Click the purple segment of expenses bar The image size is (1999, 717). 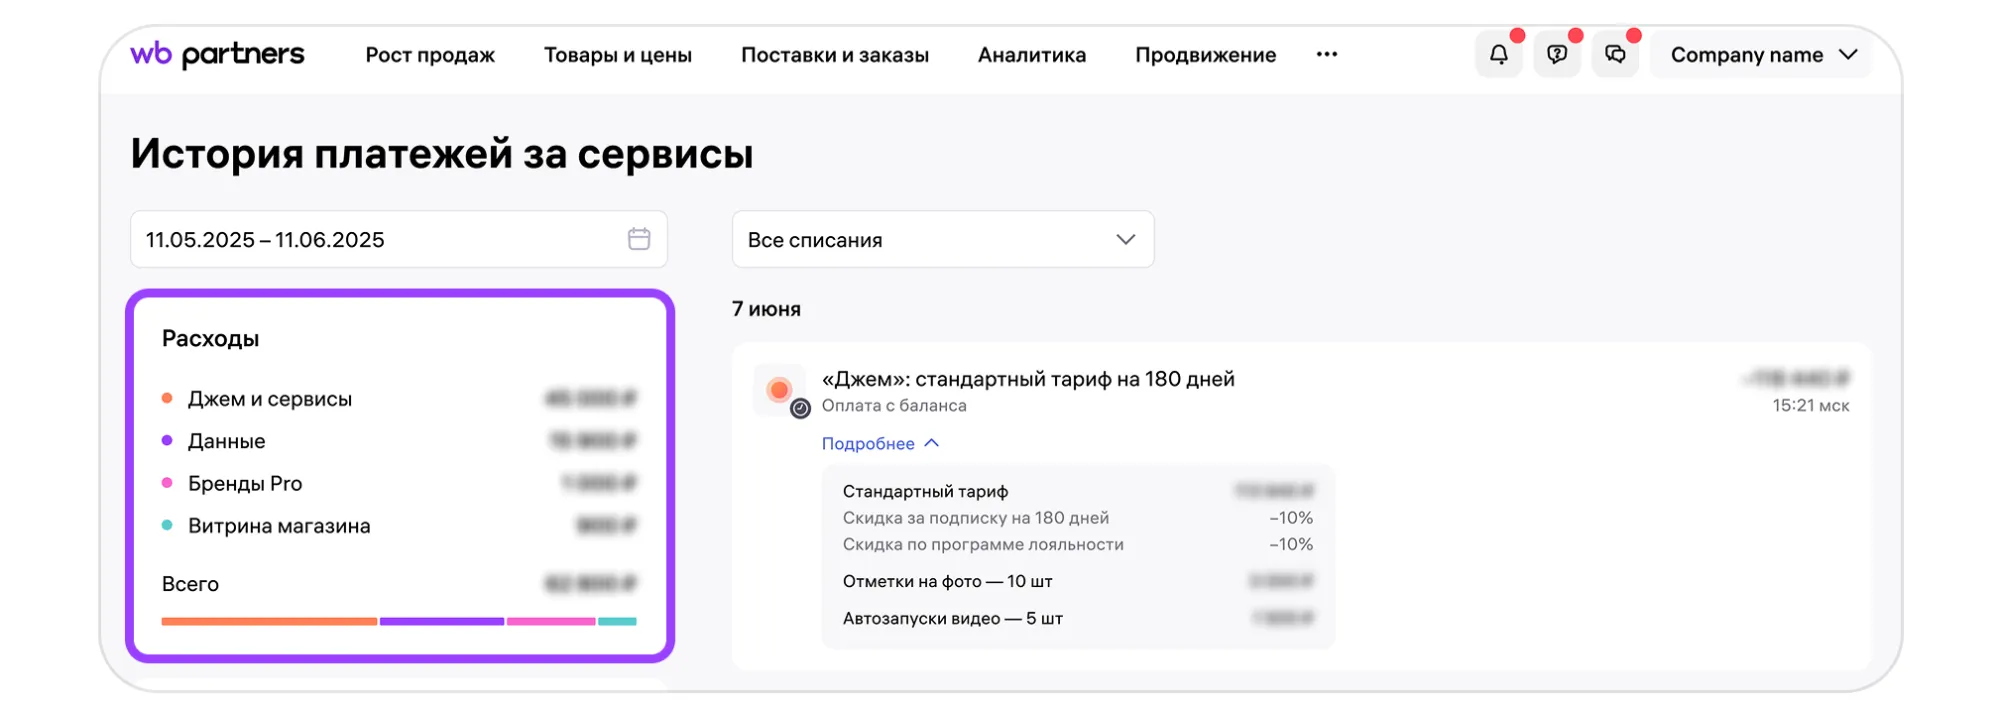pos(441,621)
